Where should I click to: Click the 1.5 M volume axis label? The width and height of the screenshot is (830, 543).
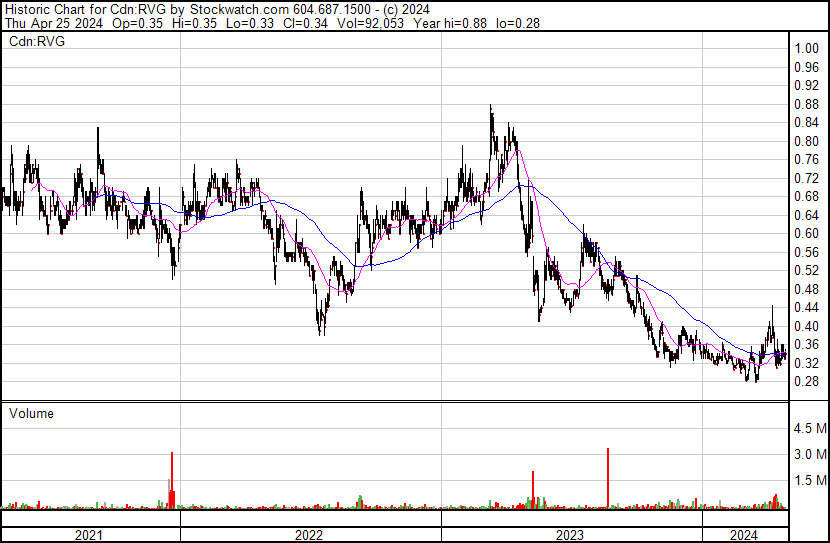(x=810, y=480)
